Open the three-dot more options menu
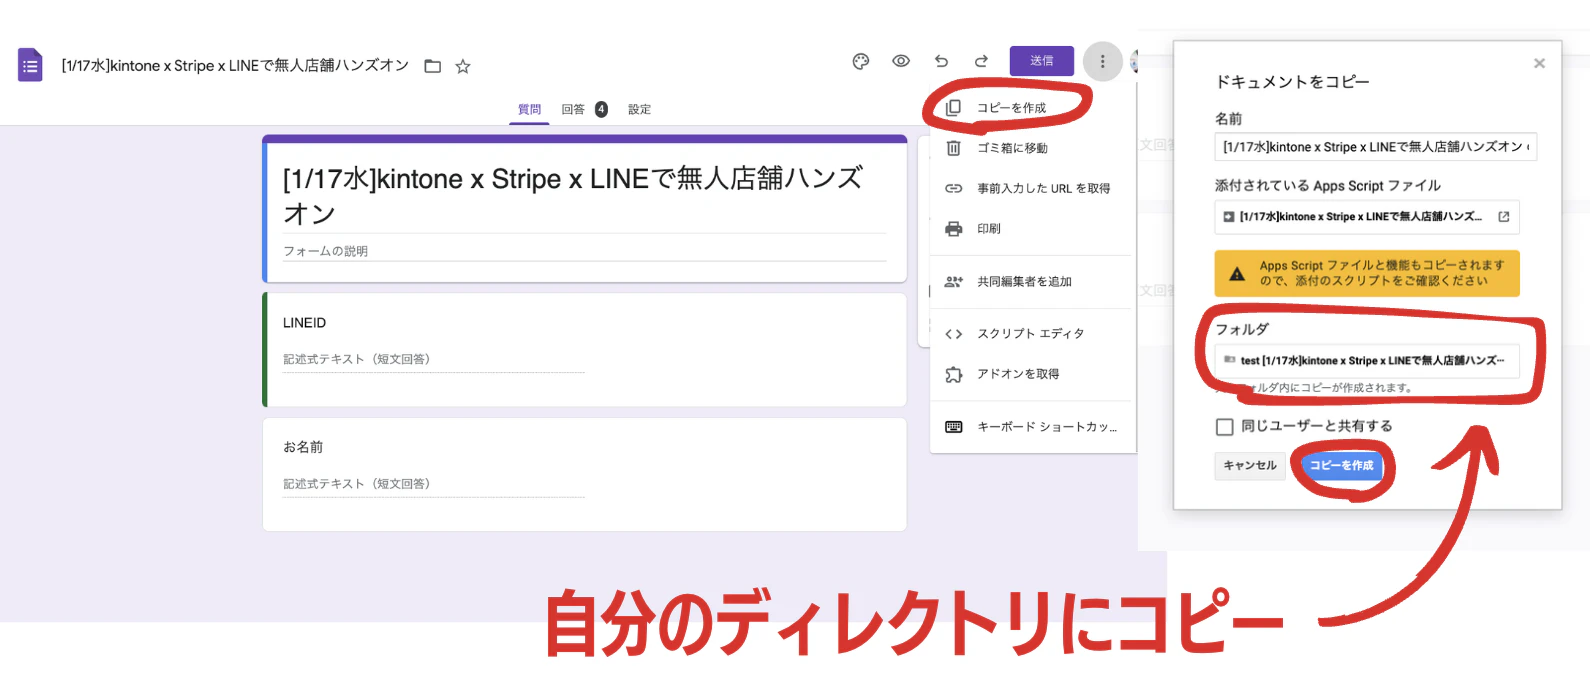 coord(1102,61)
